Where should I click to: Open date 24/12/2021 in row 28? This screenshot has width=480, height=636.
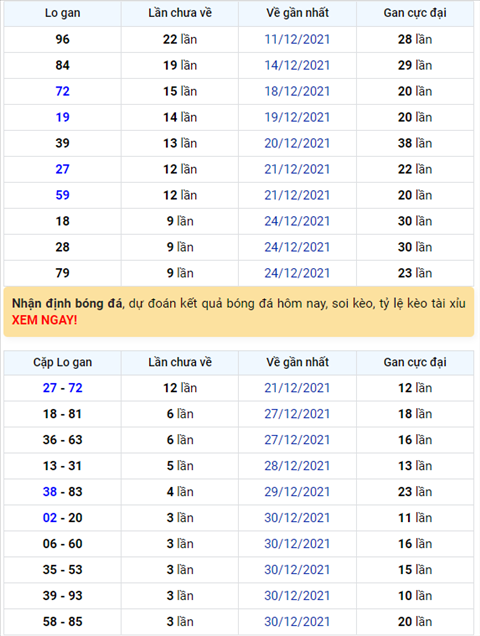click(297, 247)
